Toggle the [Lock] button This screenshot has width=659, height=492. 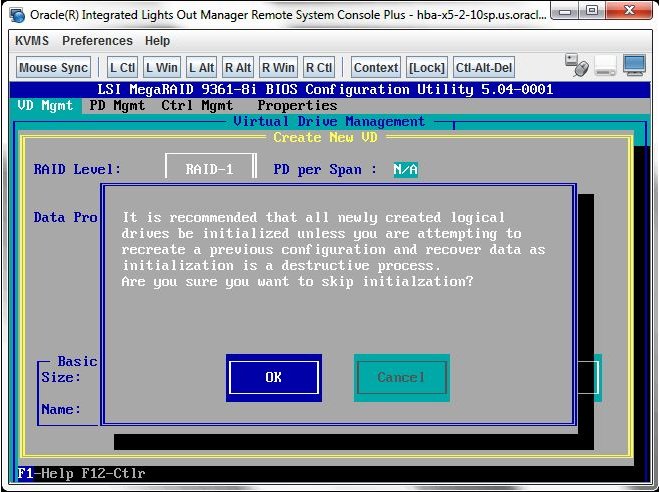pos(427,68)
